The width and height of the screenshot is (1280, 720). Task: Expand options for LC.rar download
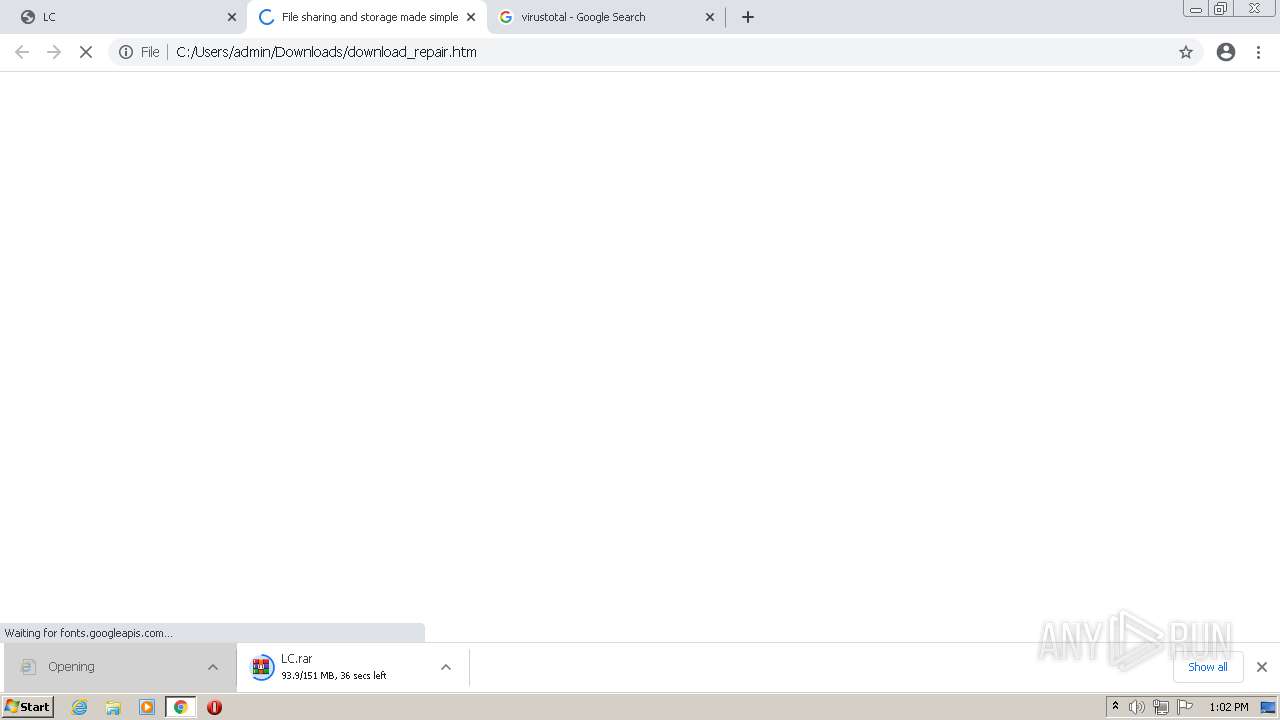[x=446, y=667]
